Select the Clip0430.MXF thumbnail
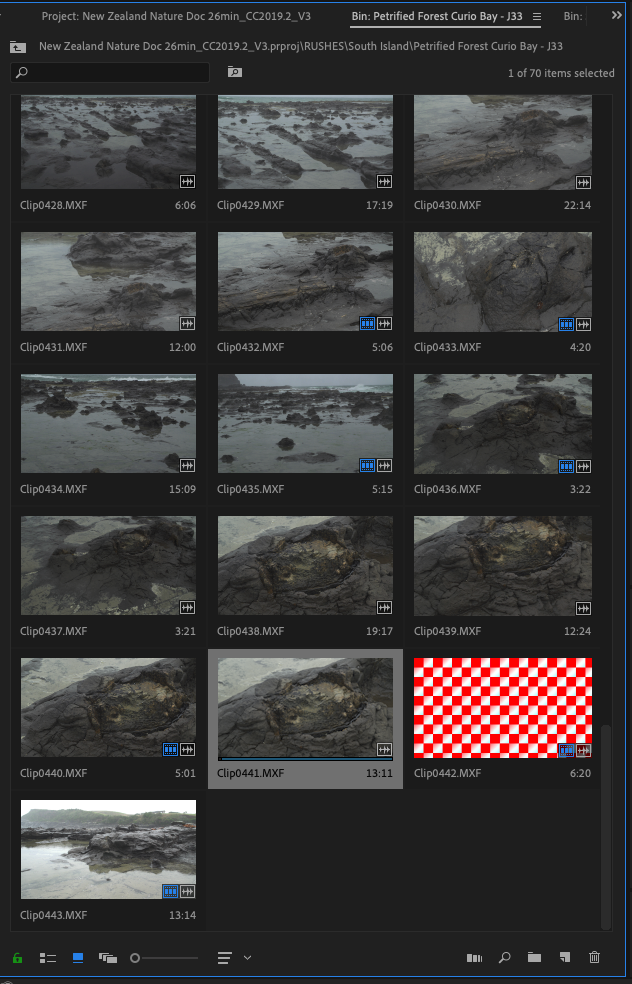This screenshot has height=984, width=632. coord(503,142)
